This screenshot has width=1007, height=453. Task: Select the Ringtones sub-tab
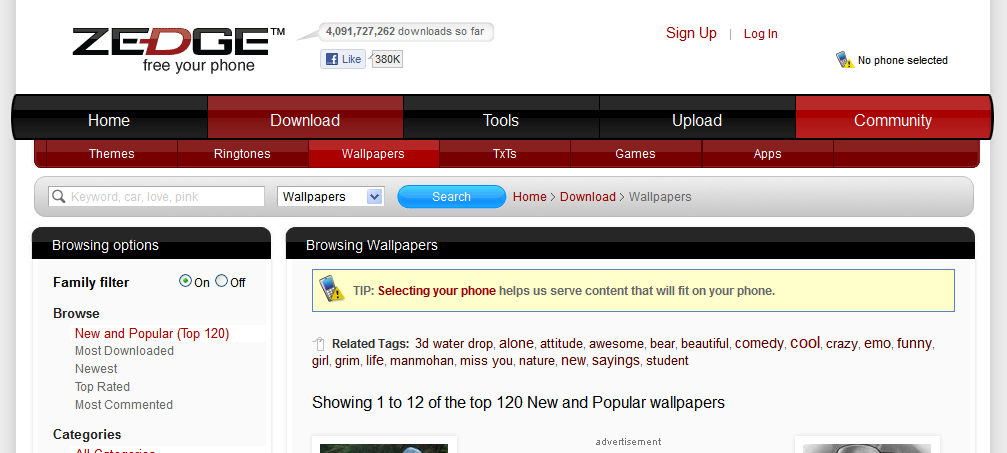click(242, 154)
